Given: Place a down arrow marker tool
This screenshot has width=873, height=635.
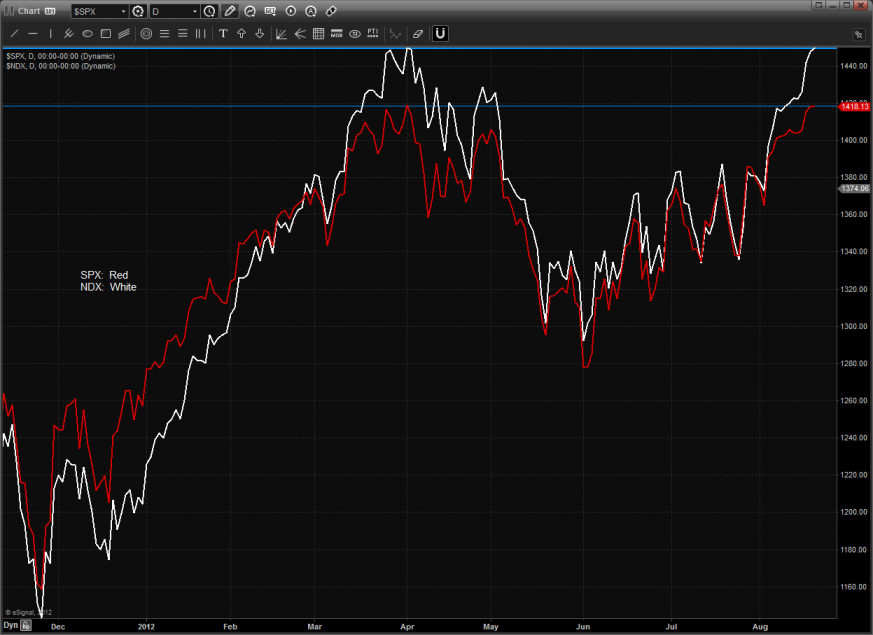Looking at the screenshot, I should pyautogui.click(x=259, y=34).
